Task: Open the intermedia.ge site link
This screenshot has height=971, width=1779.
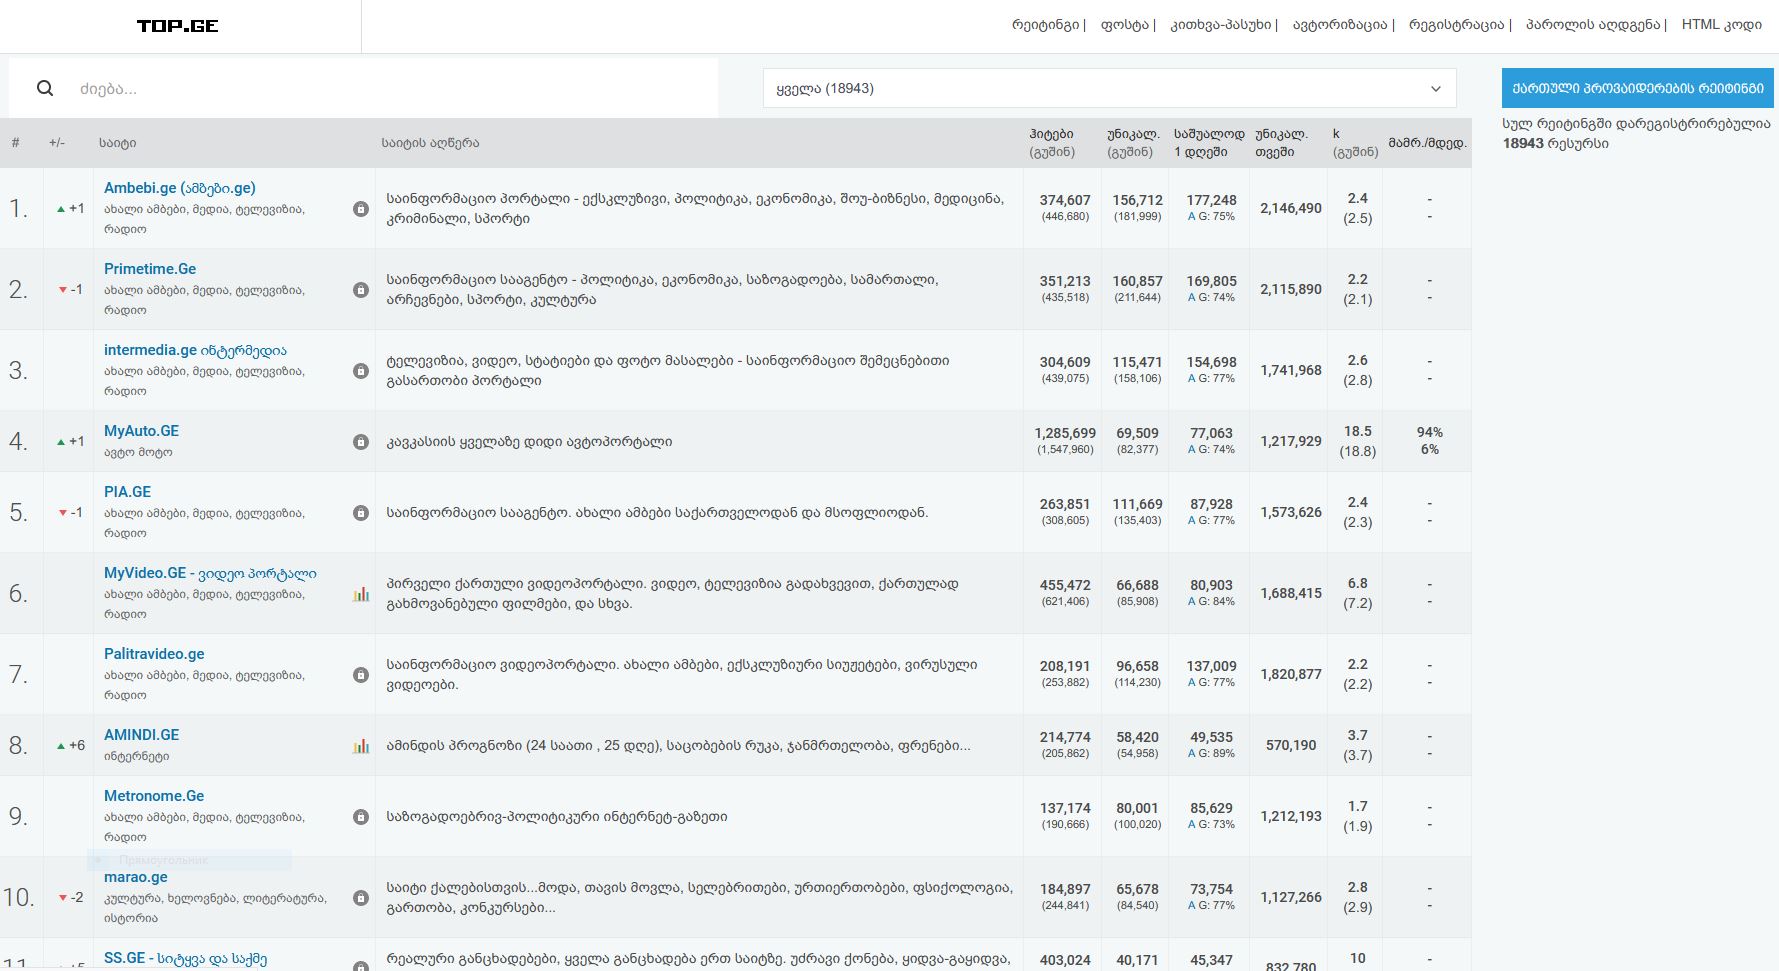Action: click(x=195, y=350)
